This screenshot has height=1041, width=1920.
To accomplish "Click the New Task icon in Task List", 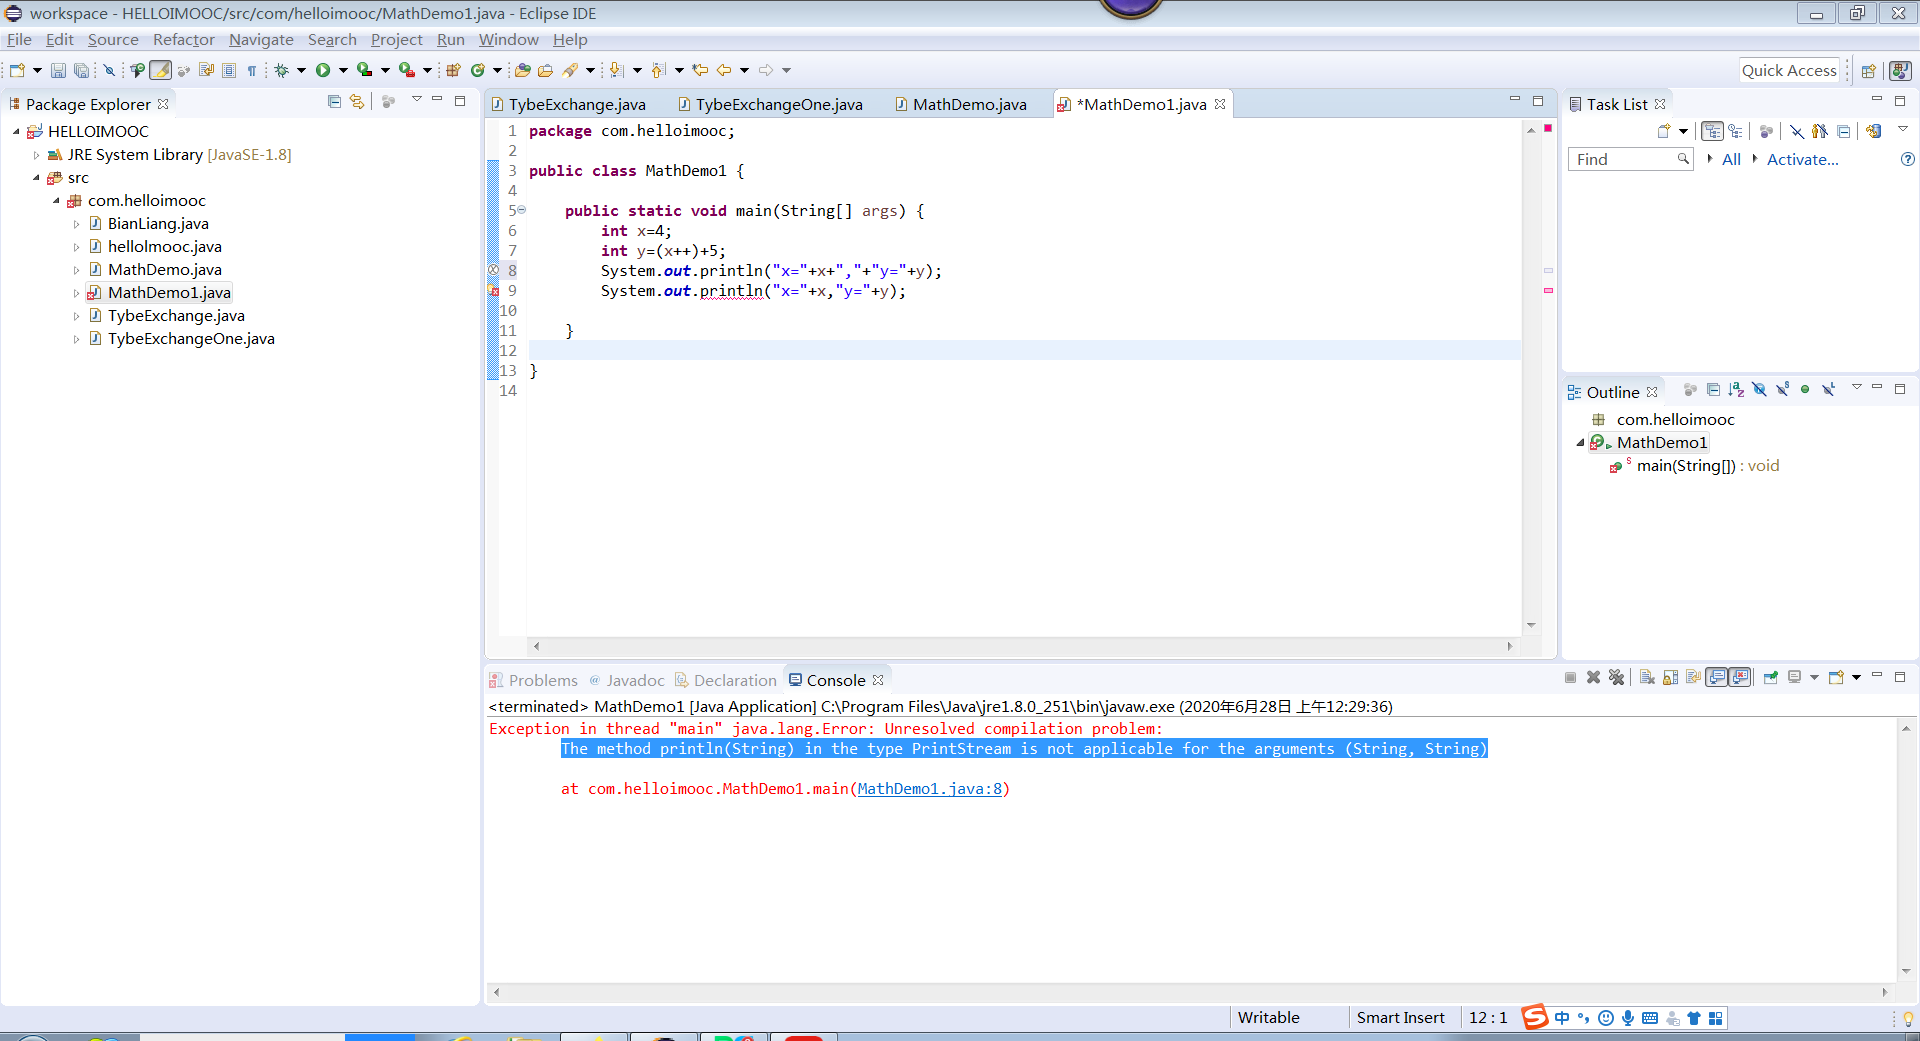I will point(1664,131).
